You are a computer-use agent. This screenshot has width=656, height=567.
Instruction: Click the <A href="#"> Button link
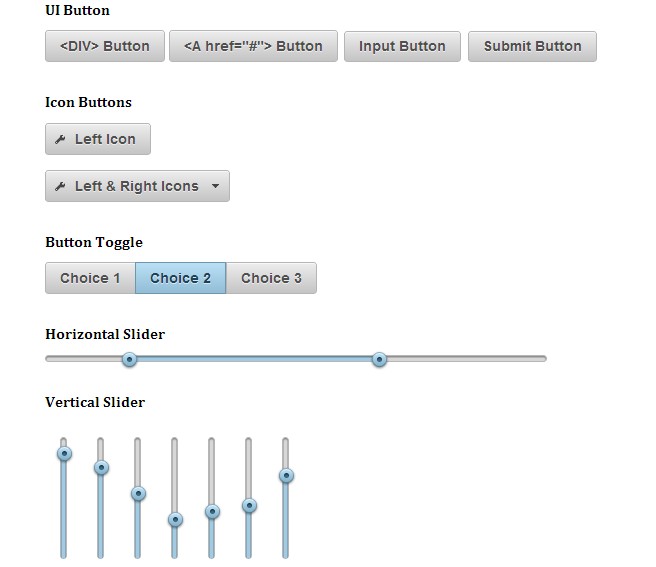coord(253,46)
